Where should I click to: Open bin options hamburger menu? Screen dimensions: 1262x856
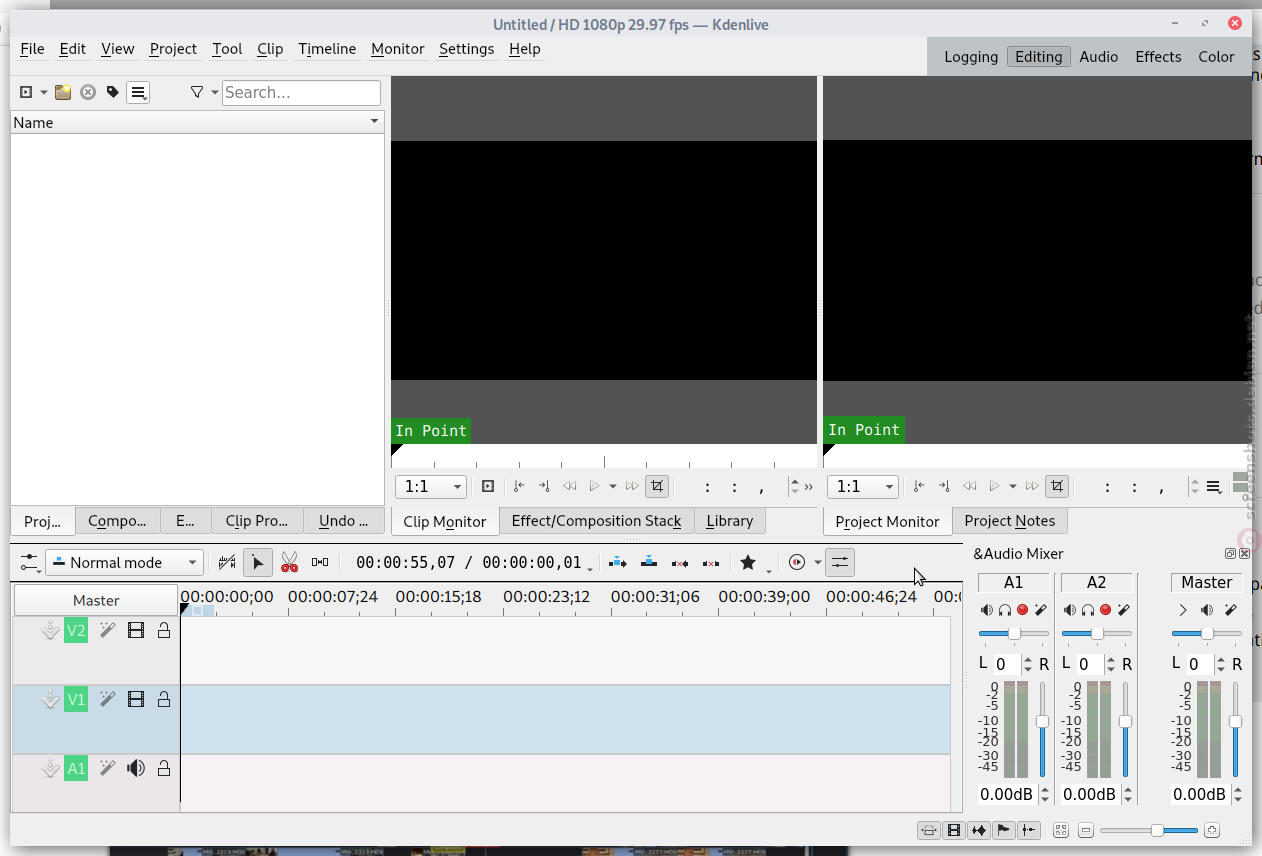139,92
